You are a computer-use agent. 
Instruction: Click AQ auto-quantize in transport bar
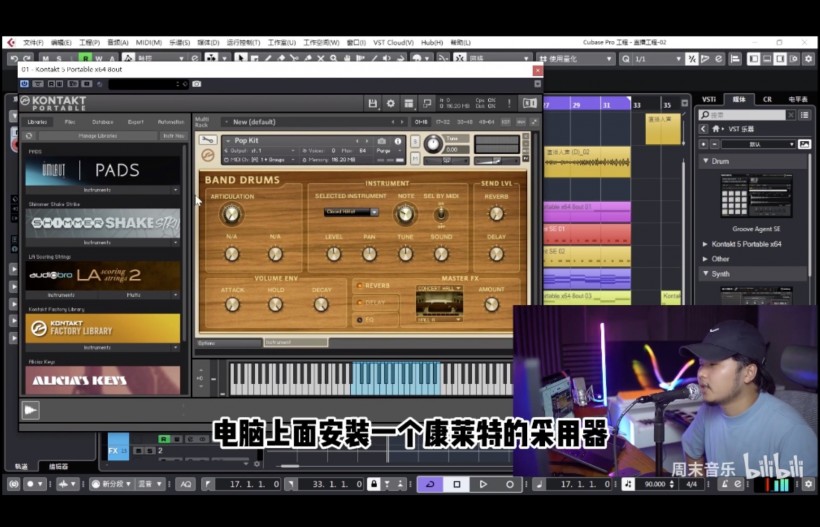coord(185,484)
